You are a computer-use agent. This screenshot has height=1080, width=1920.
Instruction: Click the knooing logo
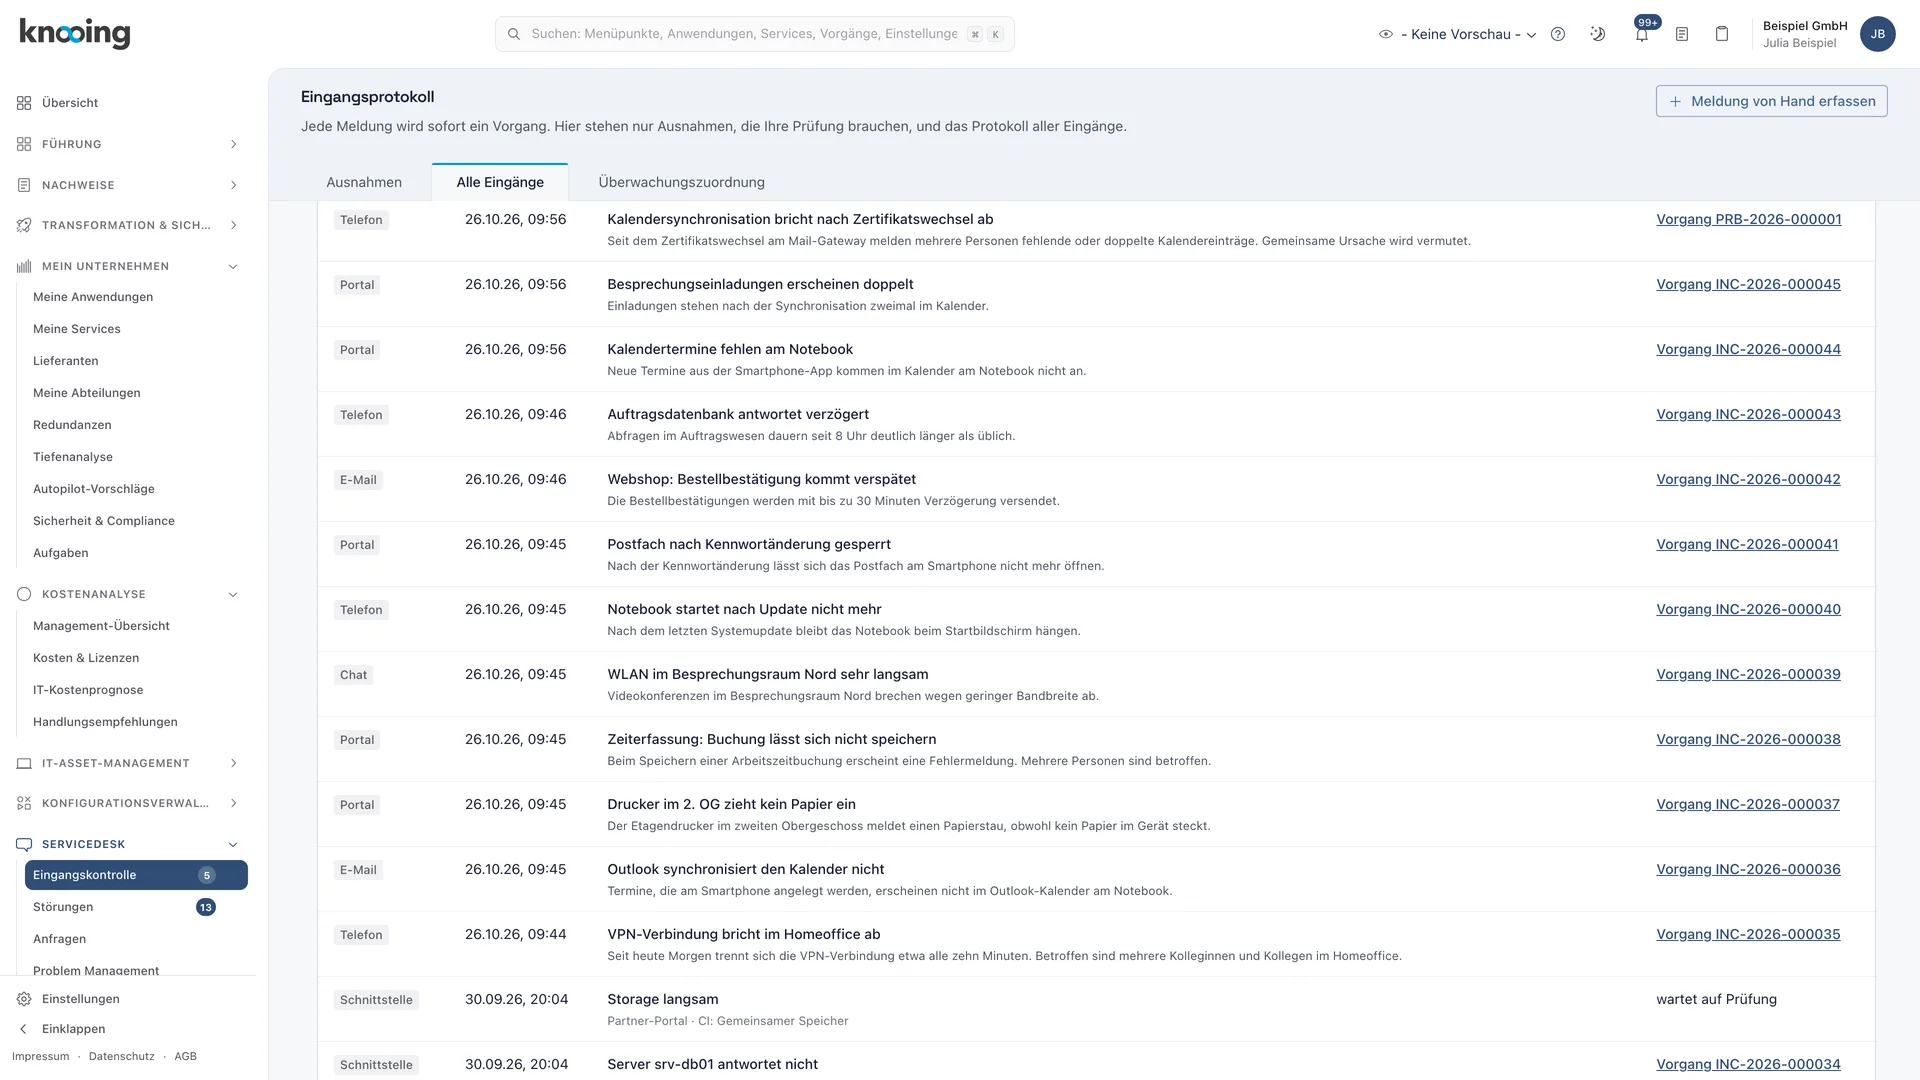(x=75, y=33)
